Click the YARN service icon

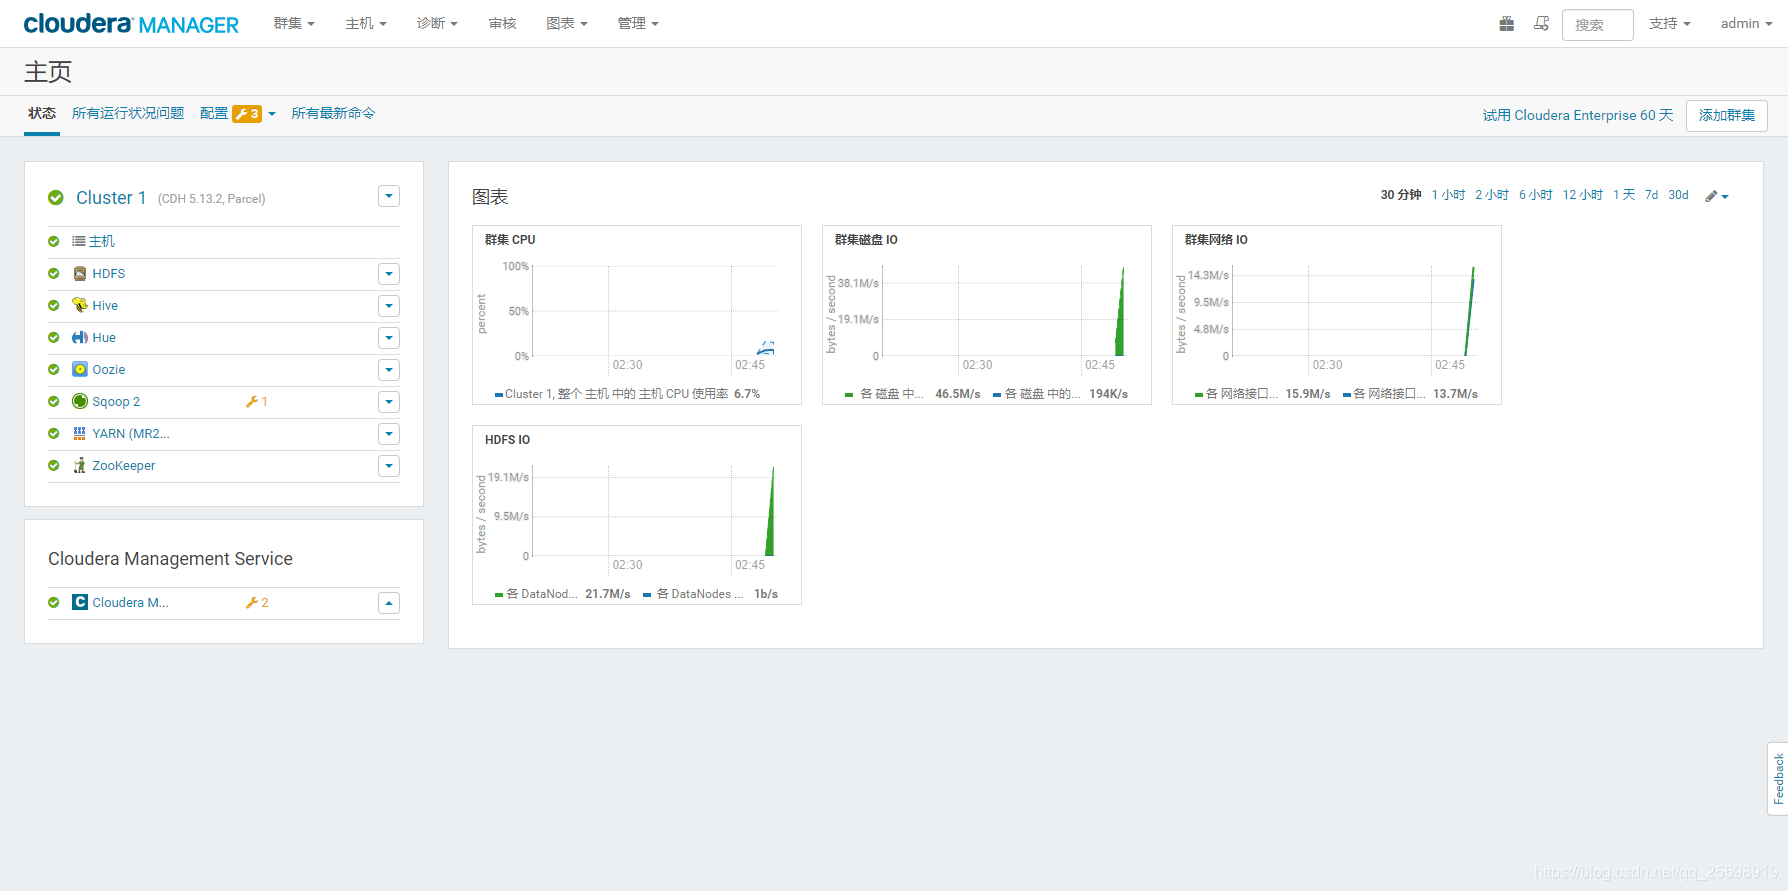80,434
